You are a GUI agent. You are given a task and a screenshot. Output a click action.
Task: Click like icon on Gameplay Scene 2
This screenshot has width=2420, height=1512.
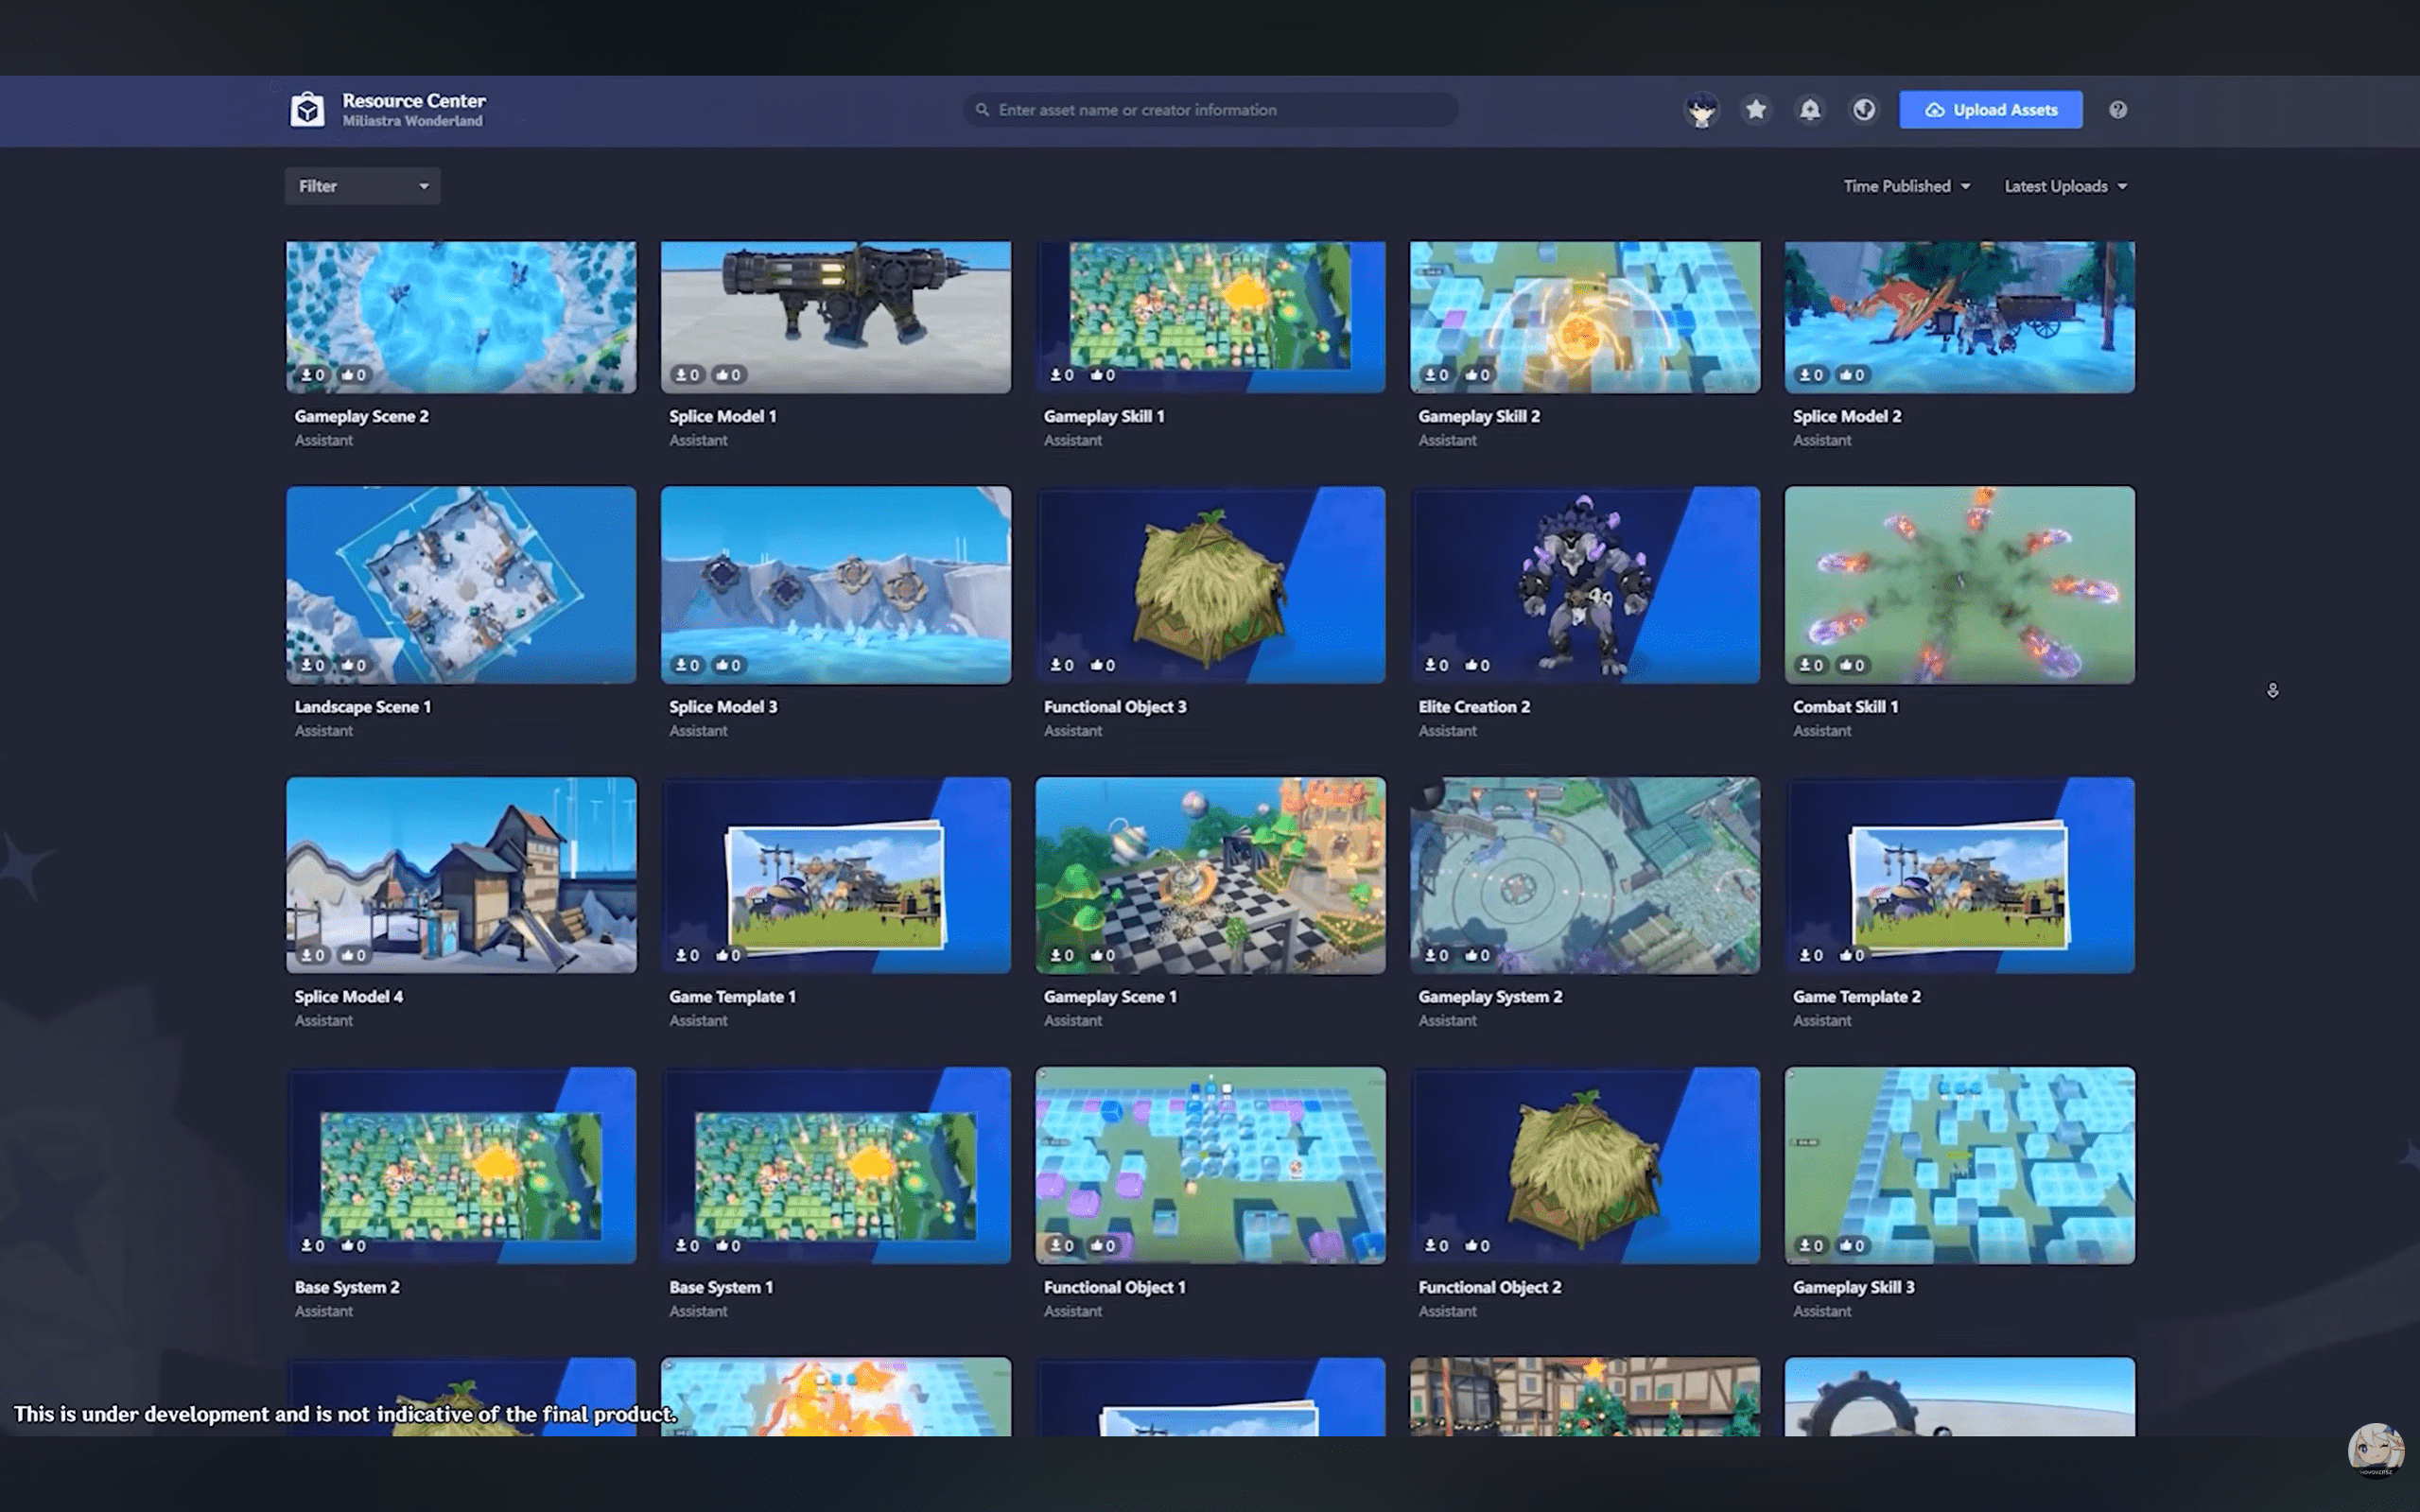tap(347, 375)
